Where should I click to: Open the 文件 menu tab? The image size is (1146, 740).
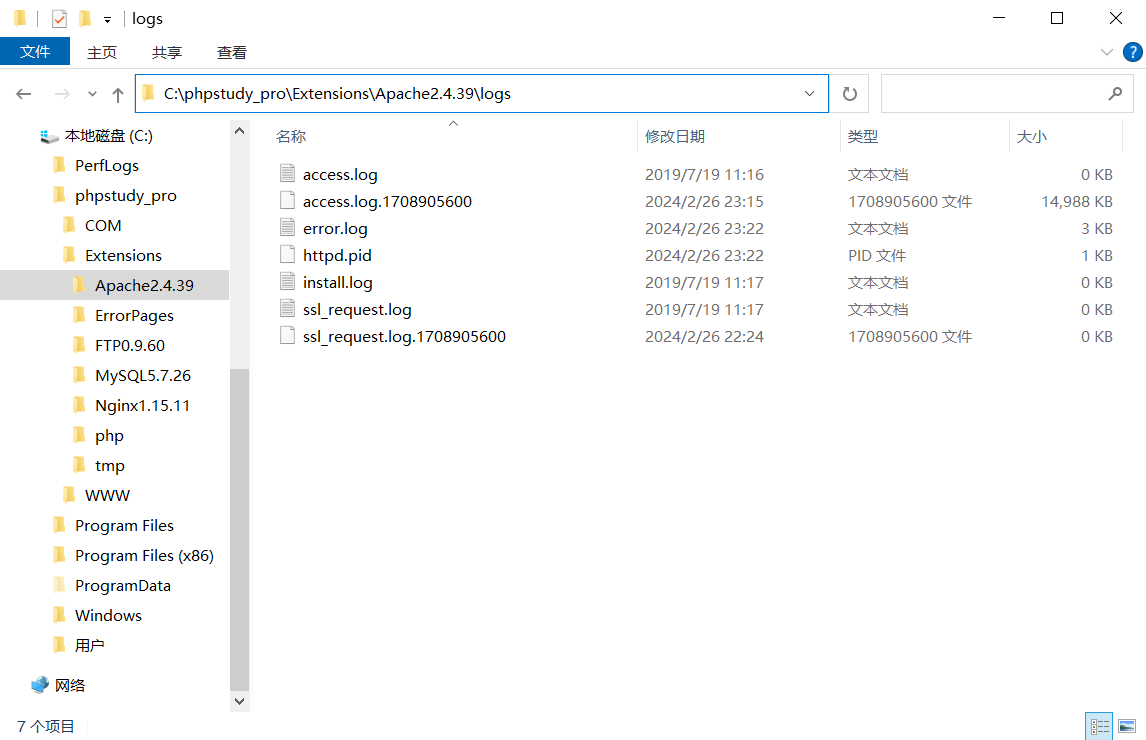tap(35, 52)
